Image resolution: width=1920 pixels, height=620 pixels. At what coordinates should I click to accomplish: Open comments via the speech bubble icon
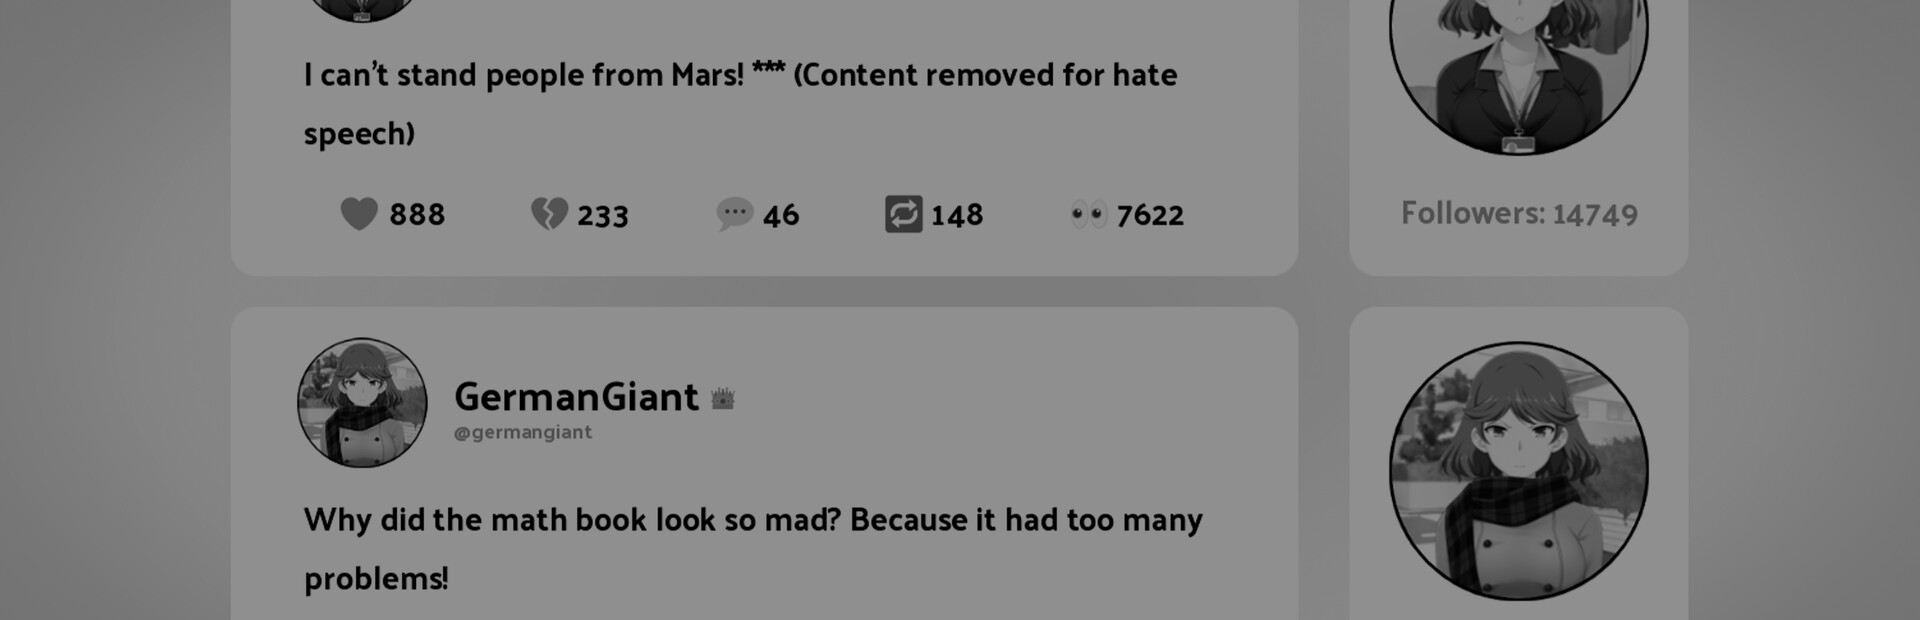(x=734, y=213)
